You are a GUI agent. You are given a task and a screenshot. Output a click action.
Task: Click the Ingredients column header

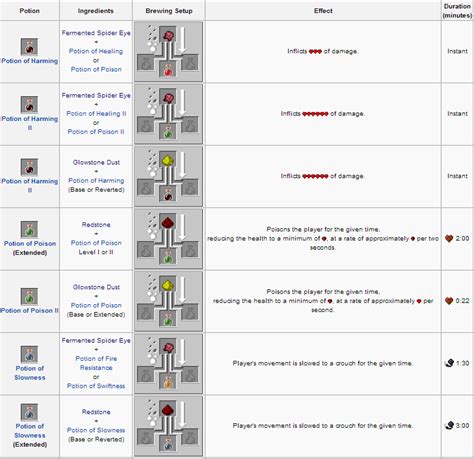96,11
